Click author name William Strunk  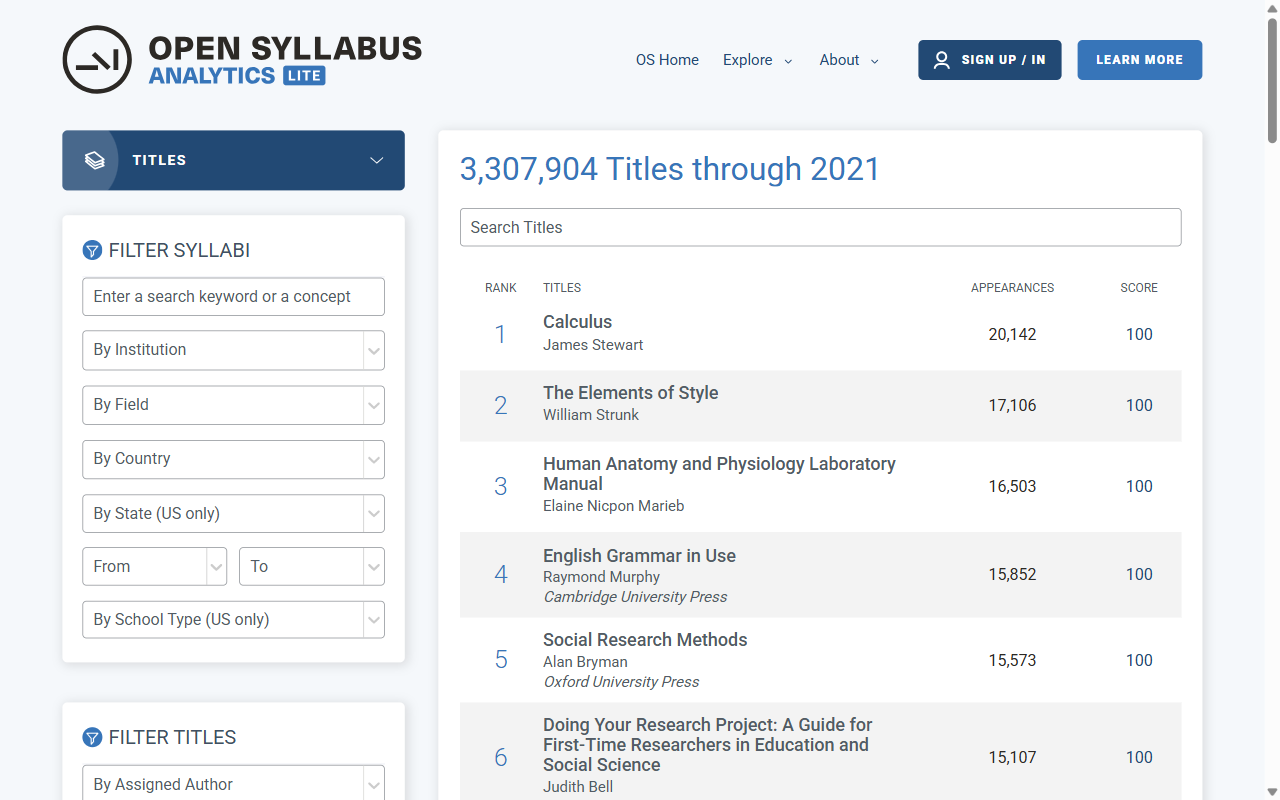tap(591, 415)
